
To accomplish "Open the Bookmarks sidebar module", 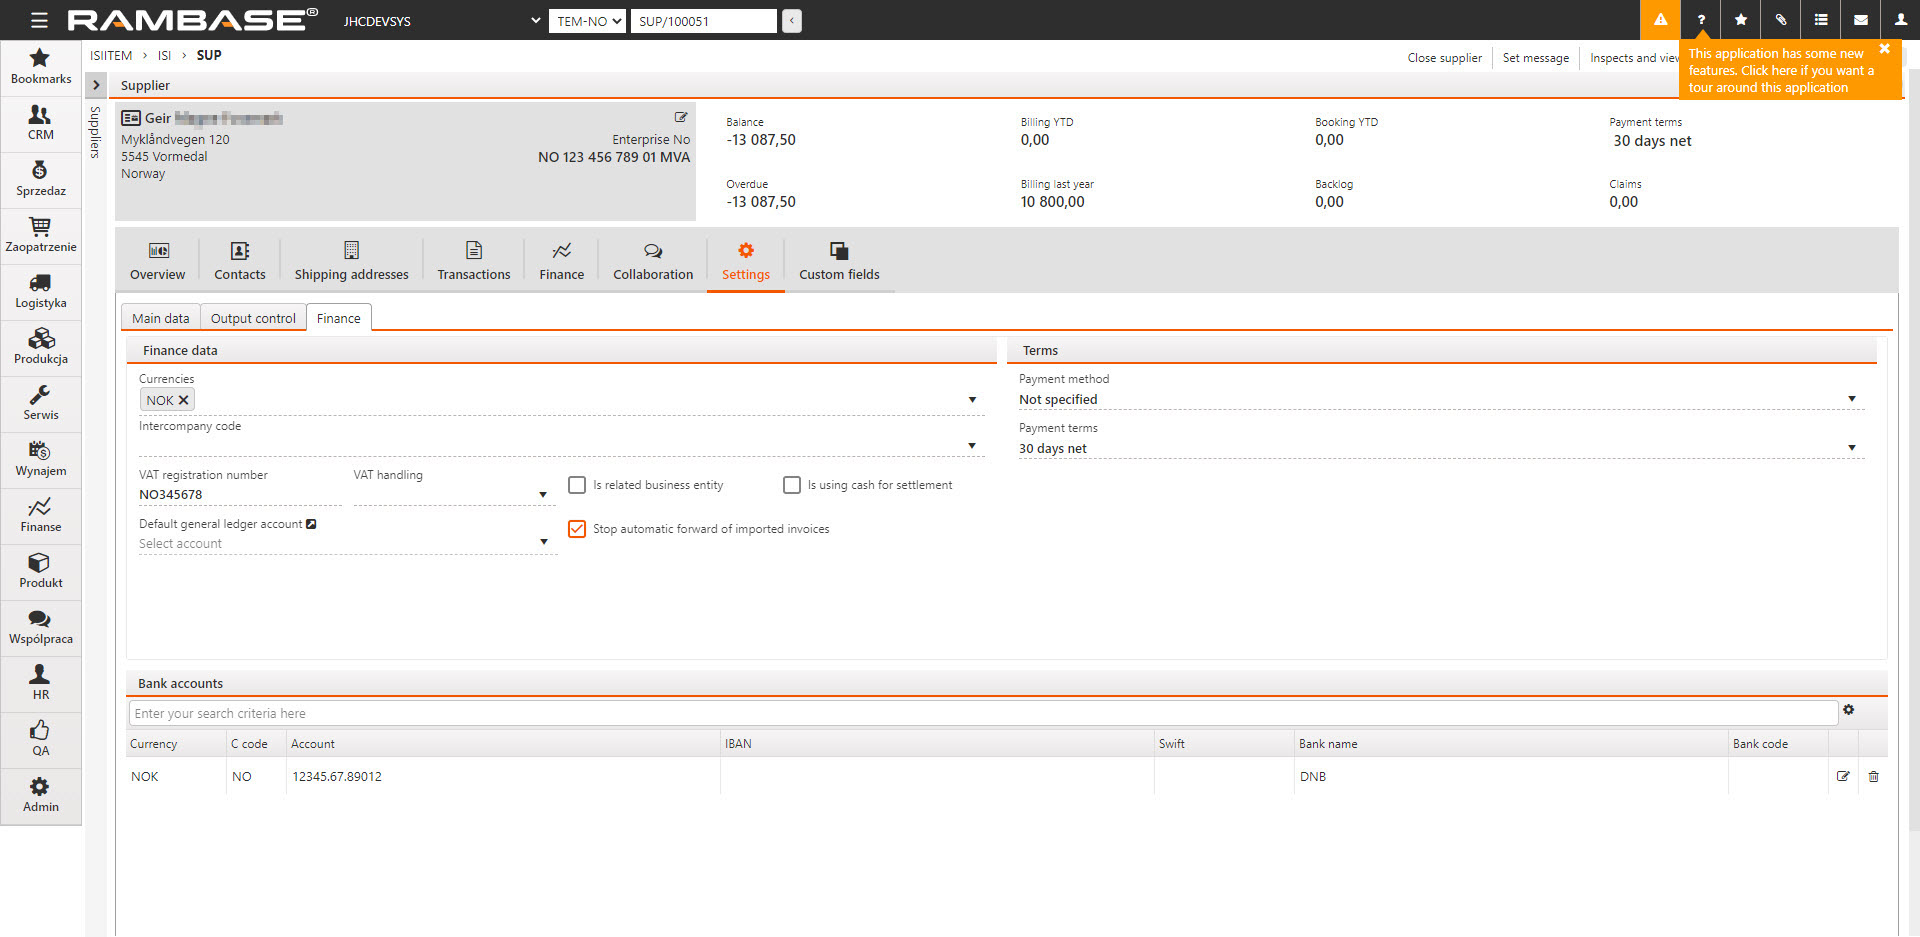I will [40, 66].
